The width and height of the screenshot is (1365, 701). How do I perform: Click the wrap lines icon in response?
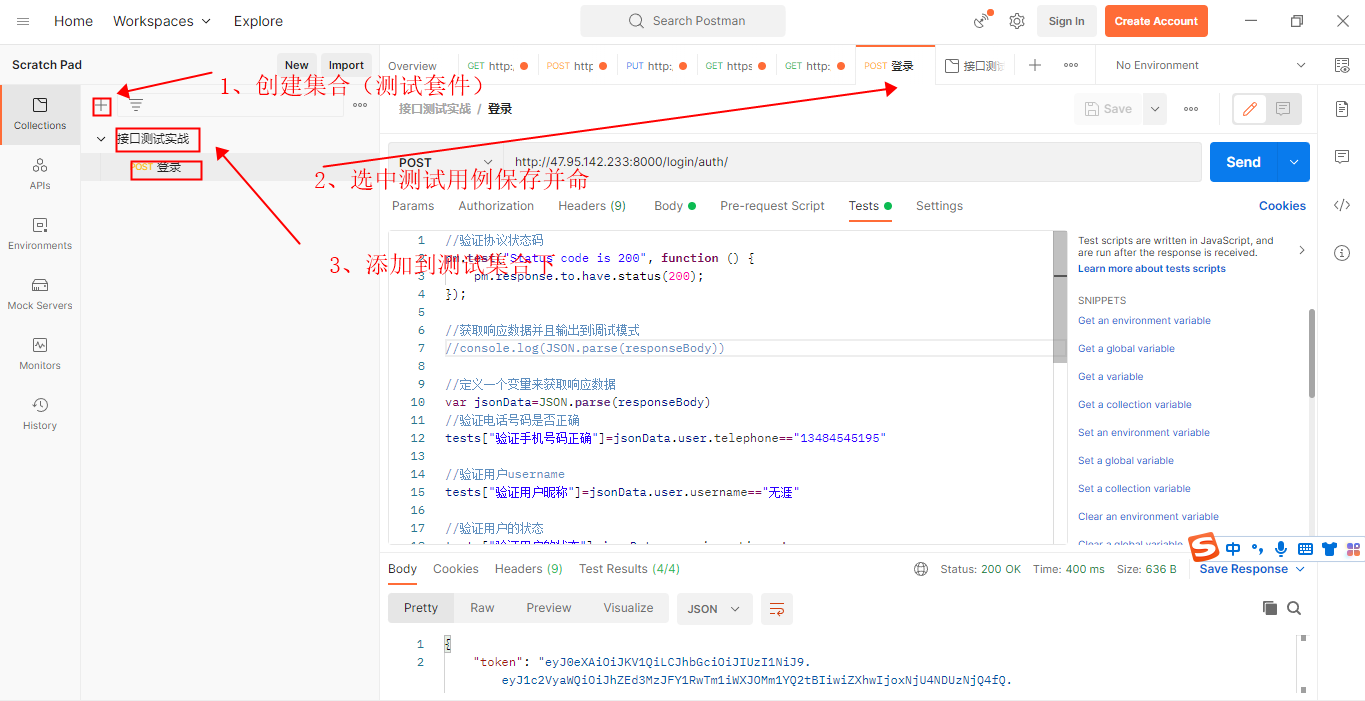click(x=776, y=608)
